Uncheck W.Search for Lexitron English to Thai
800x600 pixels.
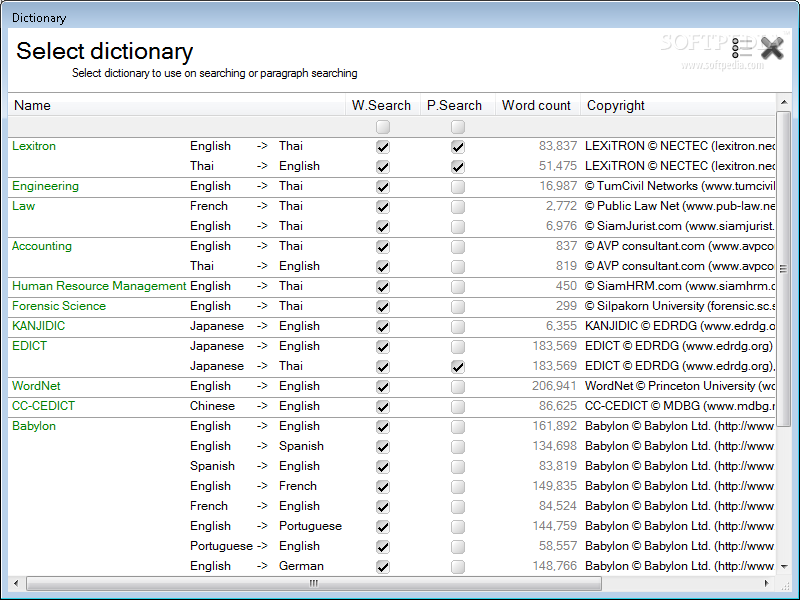(x=383, y=147)
